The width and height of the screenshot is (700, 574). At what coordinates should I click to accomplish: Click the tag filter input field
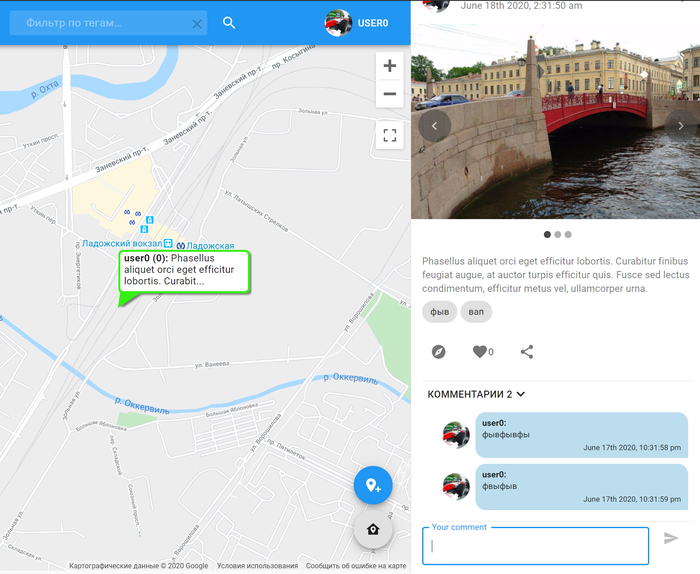click(x=100, y=23)
